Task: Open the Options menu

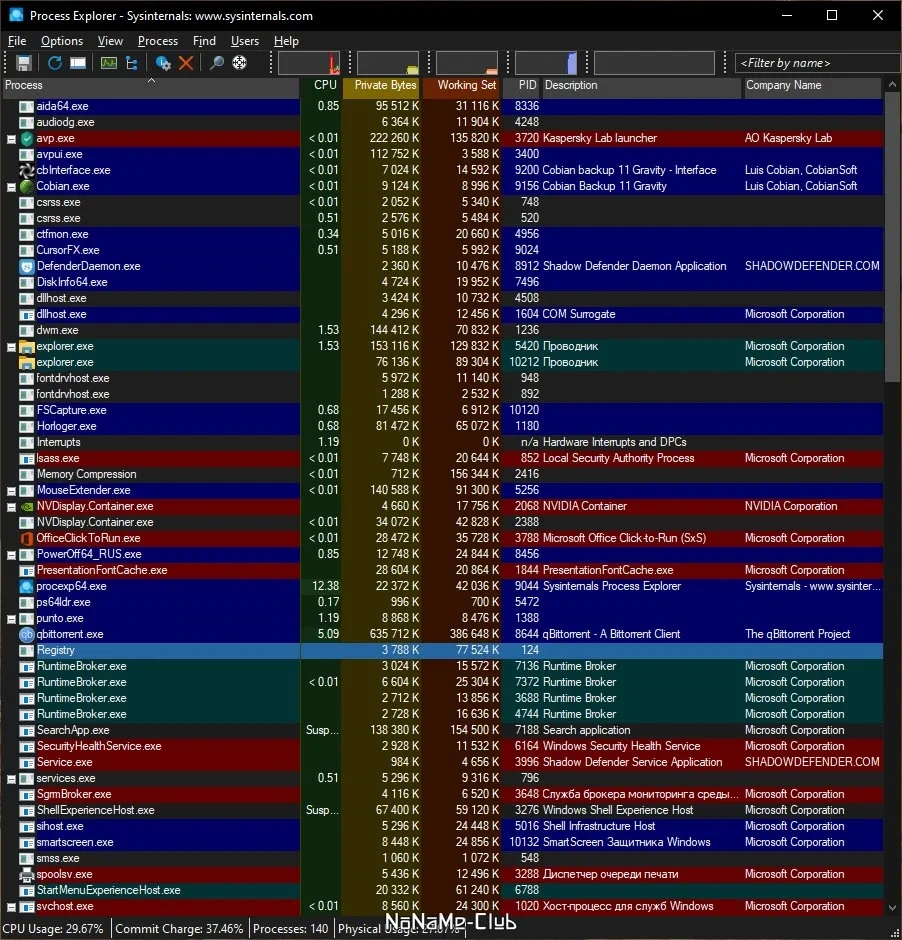Action: 62,41
